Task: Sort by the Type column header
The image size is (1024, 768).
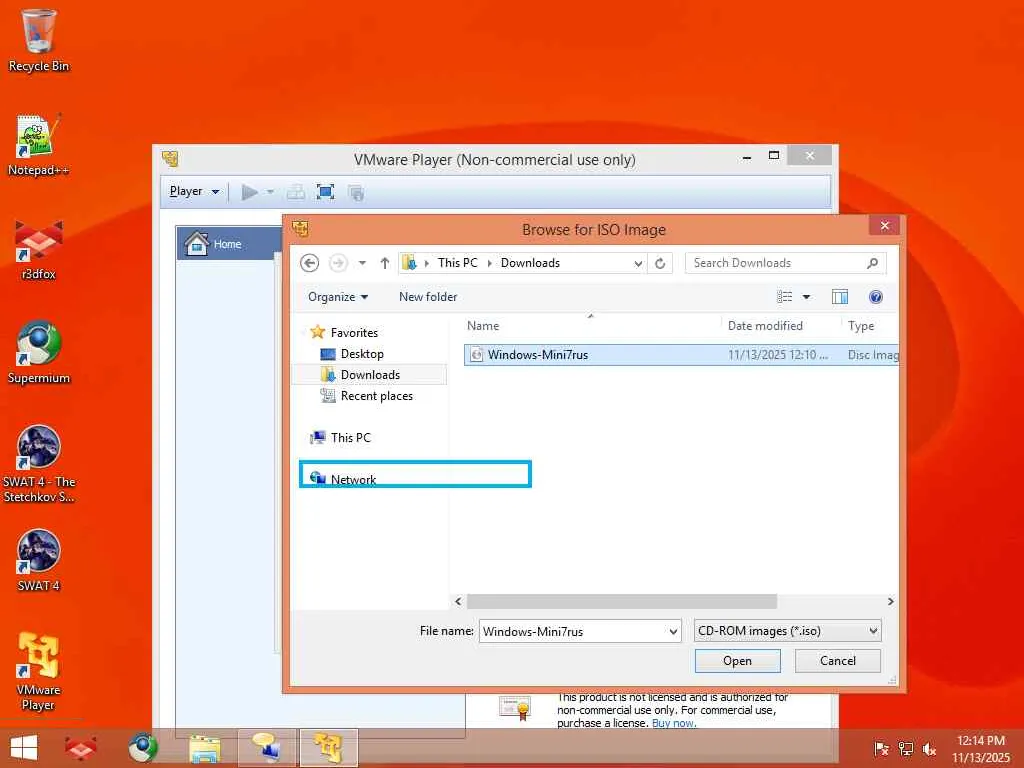Action: pyautogui.click(x=861, y=326)
